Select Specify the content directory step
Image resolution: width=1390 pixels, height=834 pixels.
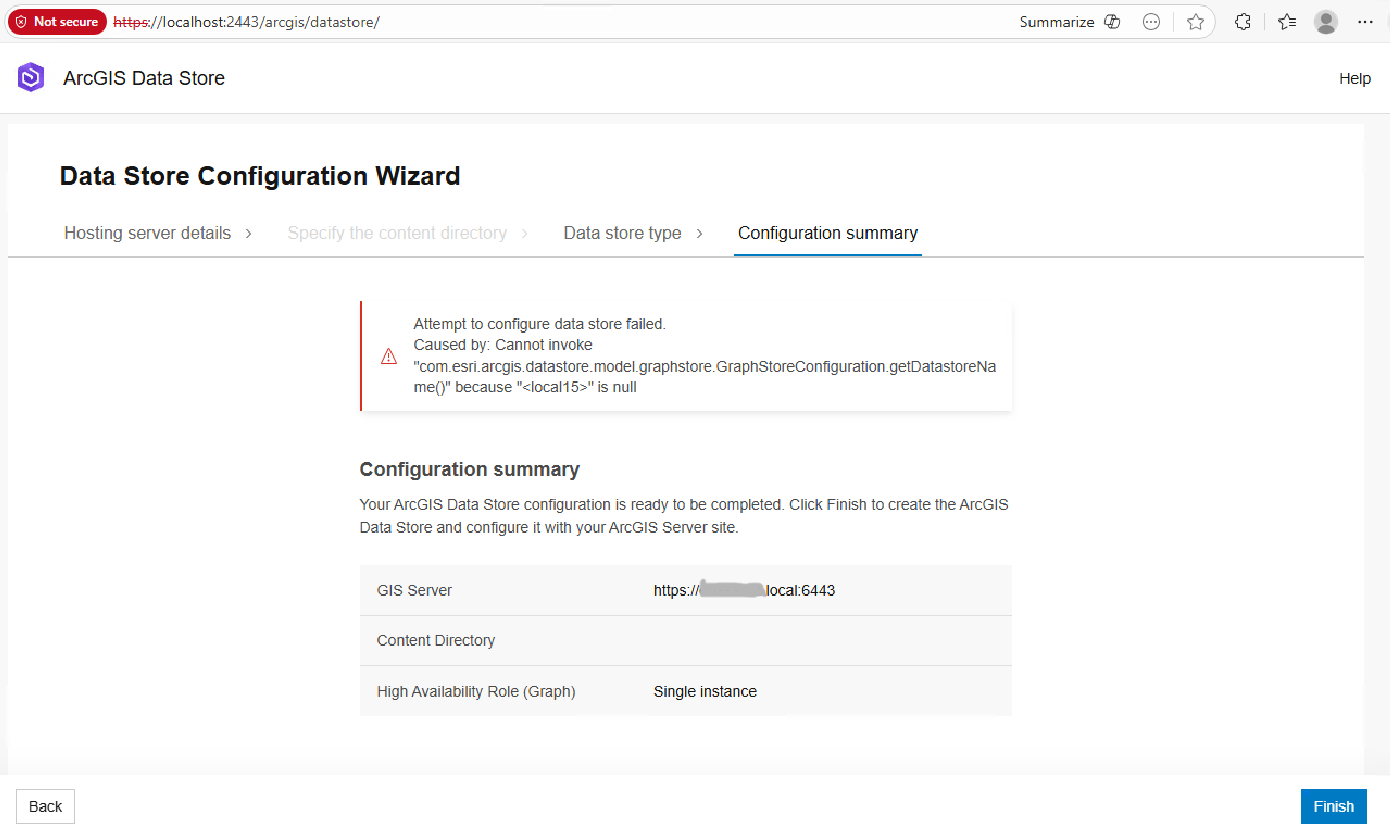397,233
